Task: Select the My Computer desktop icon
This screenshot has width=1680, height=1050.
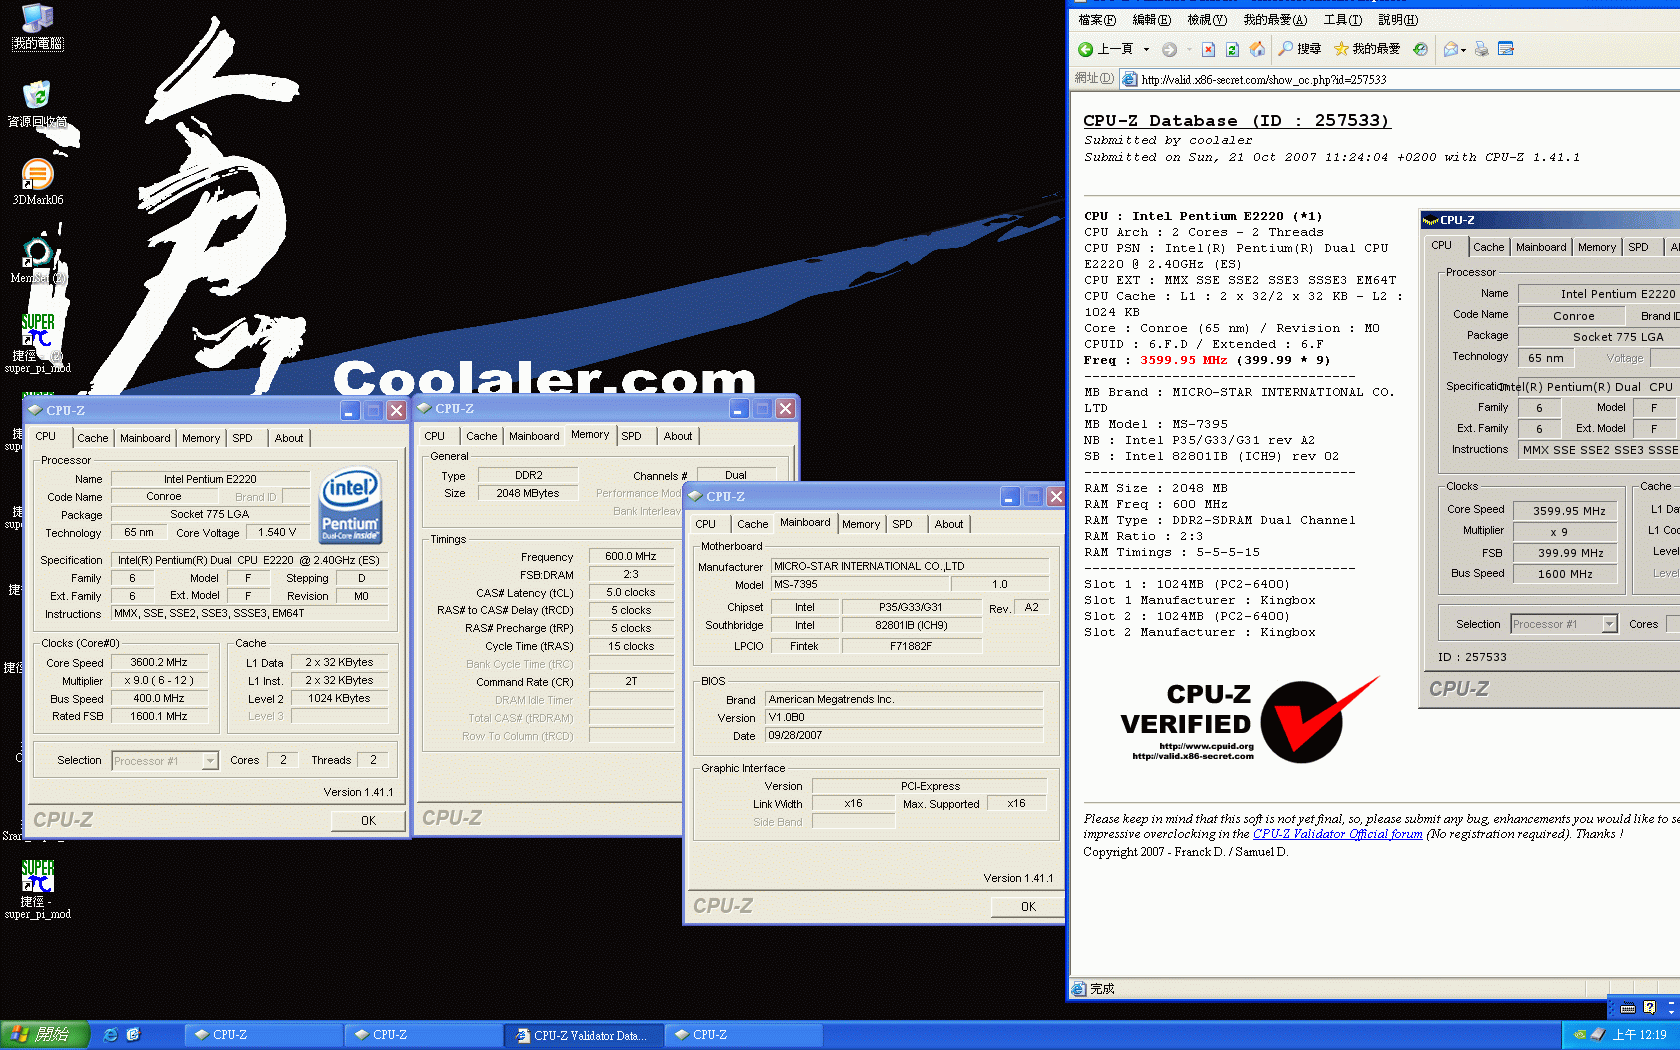Action: tap(38, 27)
